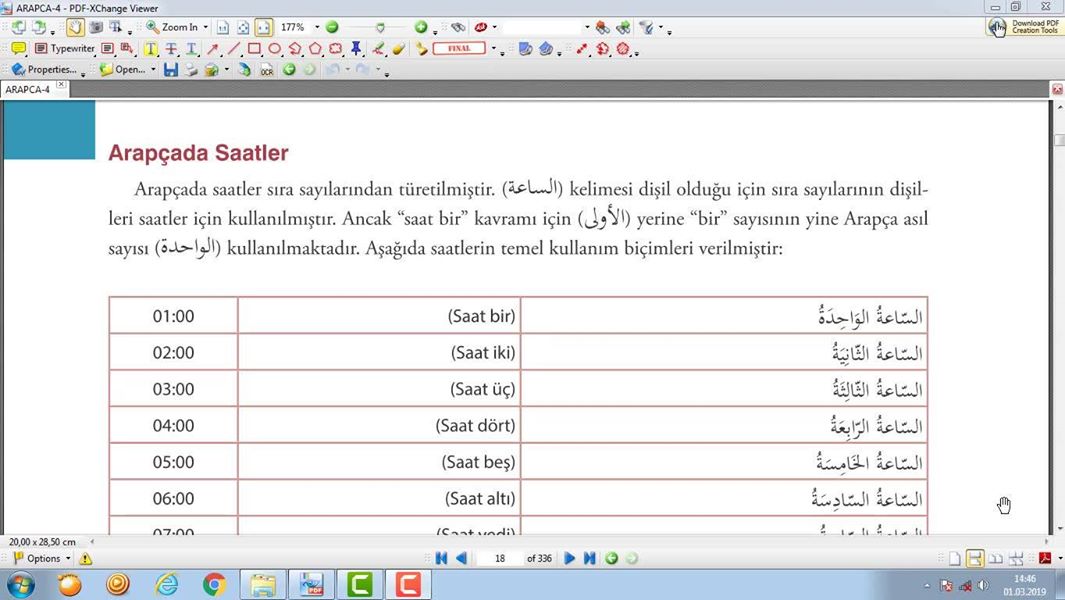
Task: Choose the Select Text tool
Action: click(x=115, y=27)
